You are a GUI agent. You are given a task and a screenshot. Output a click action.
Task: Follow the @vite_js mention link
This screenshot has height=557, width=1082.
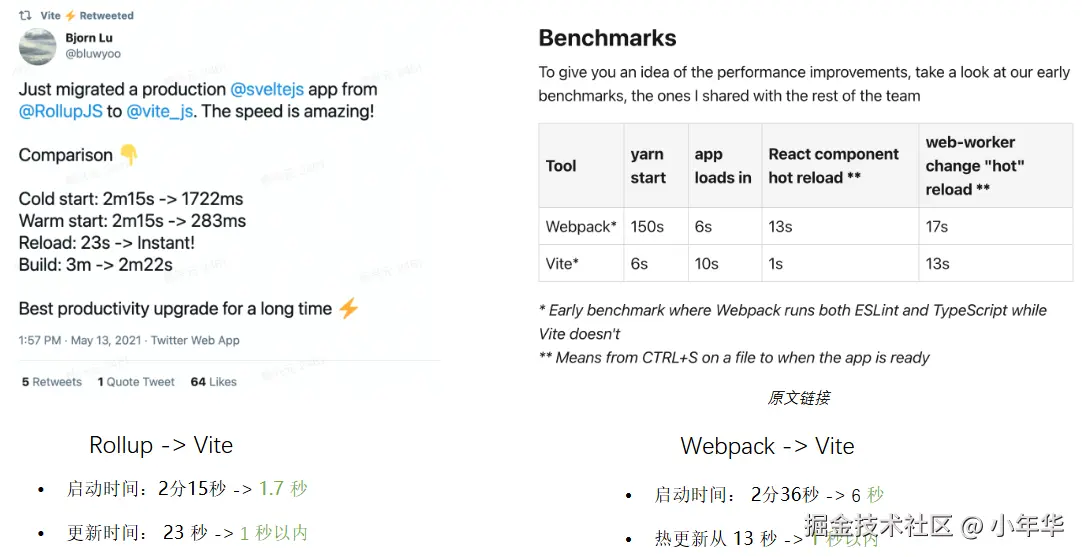[x=160, y=111]
